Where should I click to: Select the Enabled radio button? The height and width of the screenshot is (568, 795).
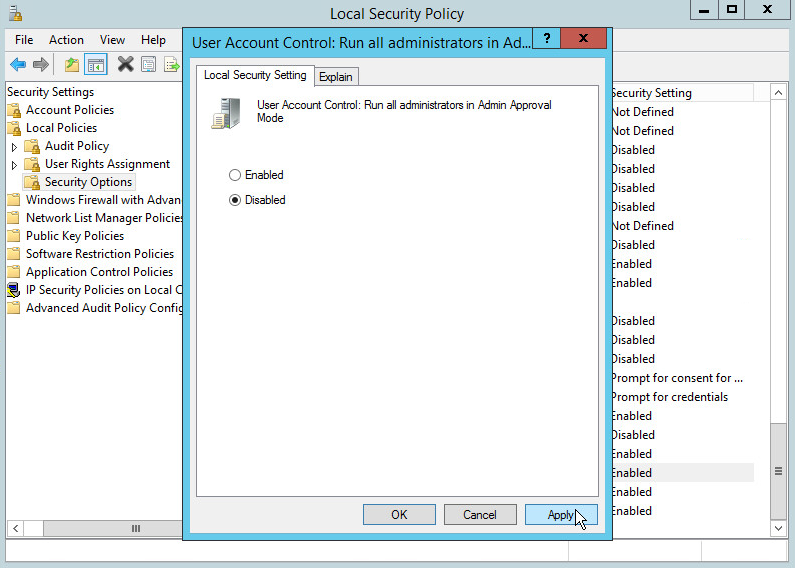point(235,175)
